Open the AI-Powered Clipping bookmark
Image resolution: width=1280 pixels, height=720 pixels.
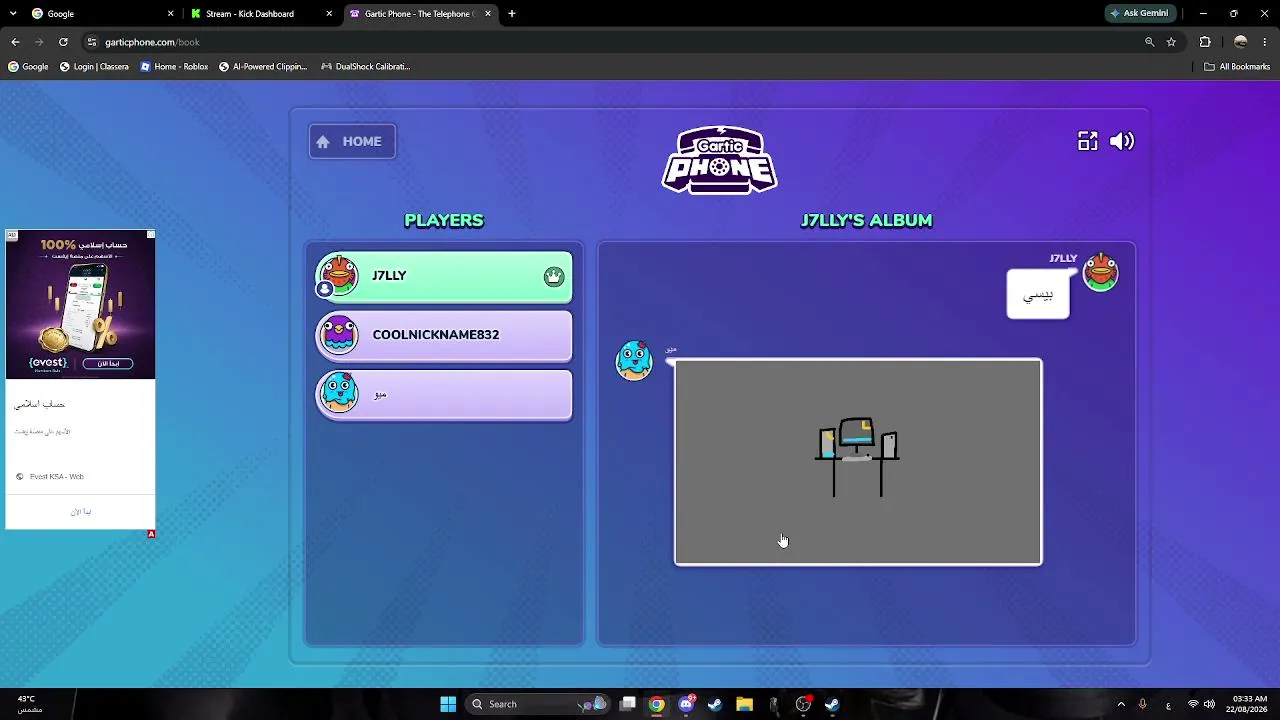(263, 67)
